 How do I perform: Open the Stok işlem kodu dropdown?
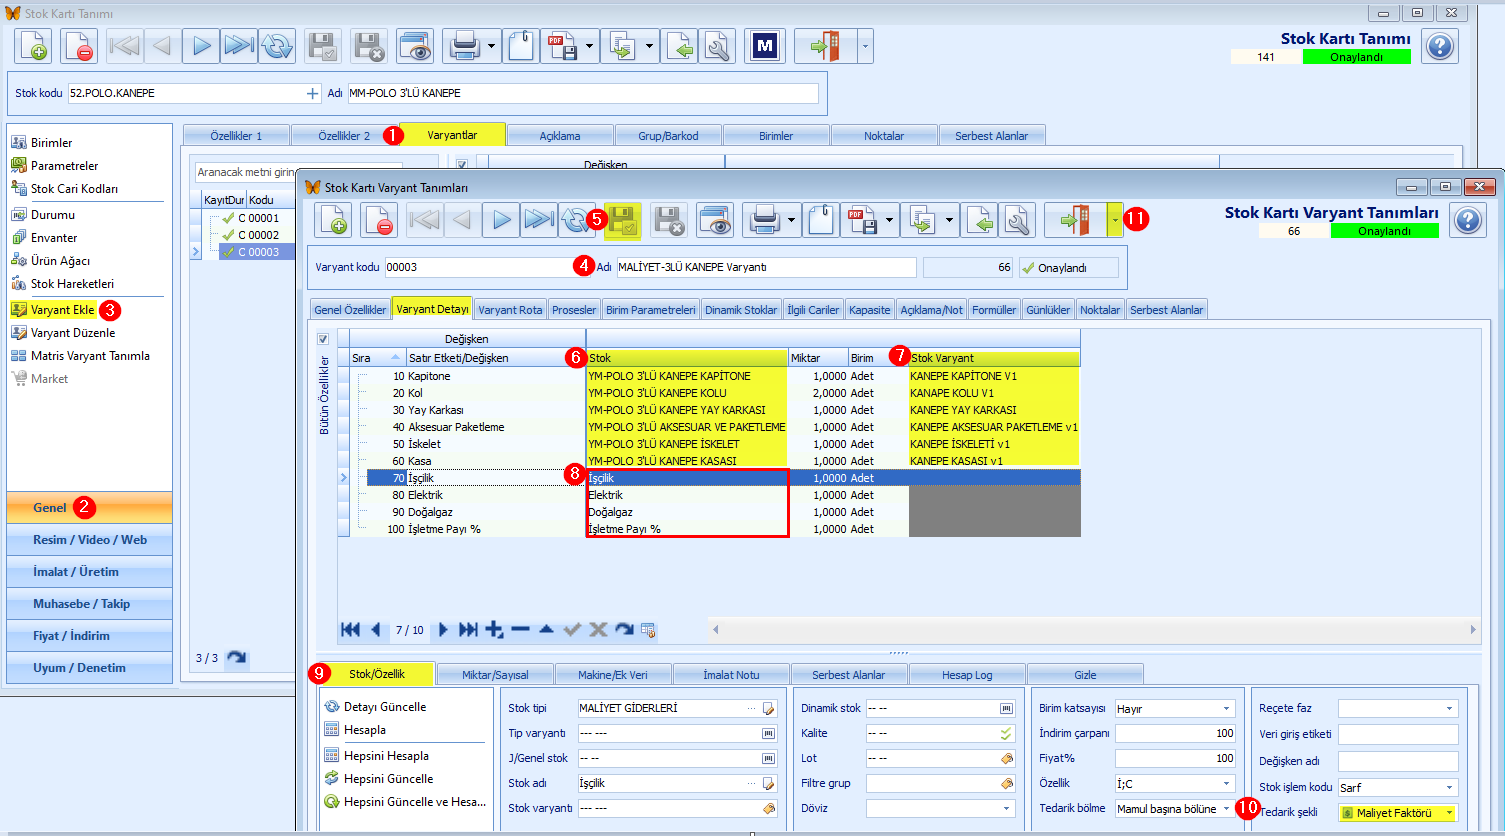[x=1398, y=787]
